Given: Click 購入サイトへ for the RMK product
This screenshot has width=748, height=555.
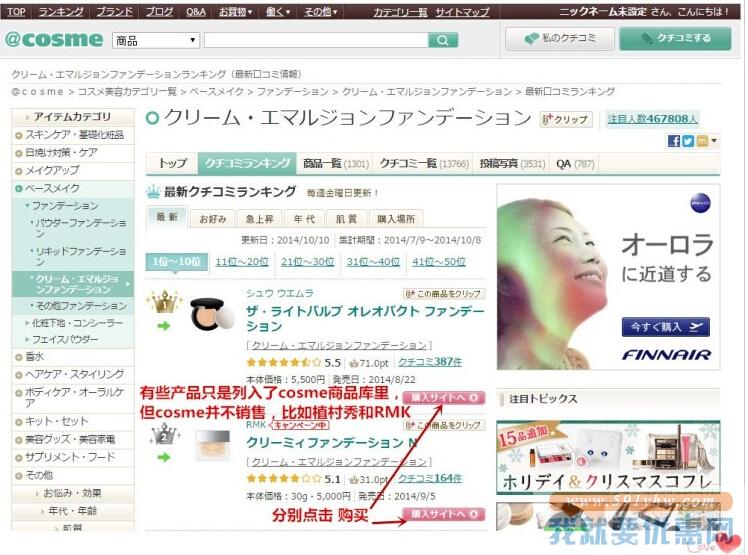Looking at the screenshot, I should tap(444, 514).
